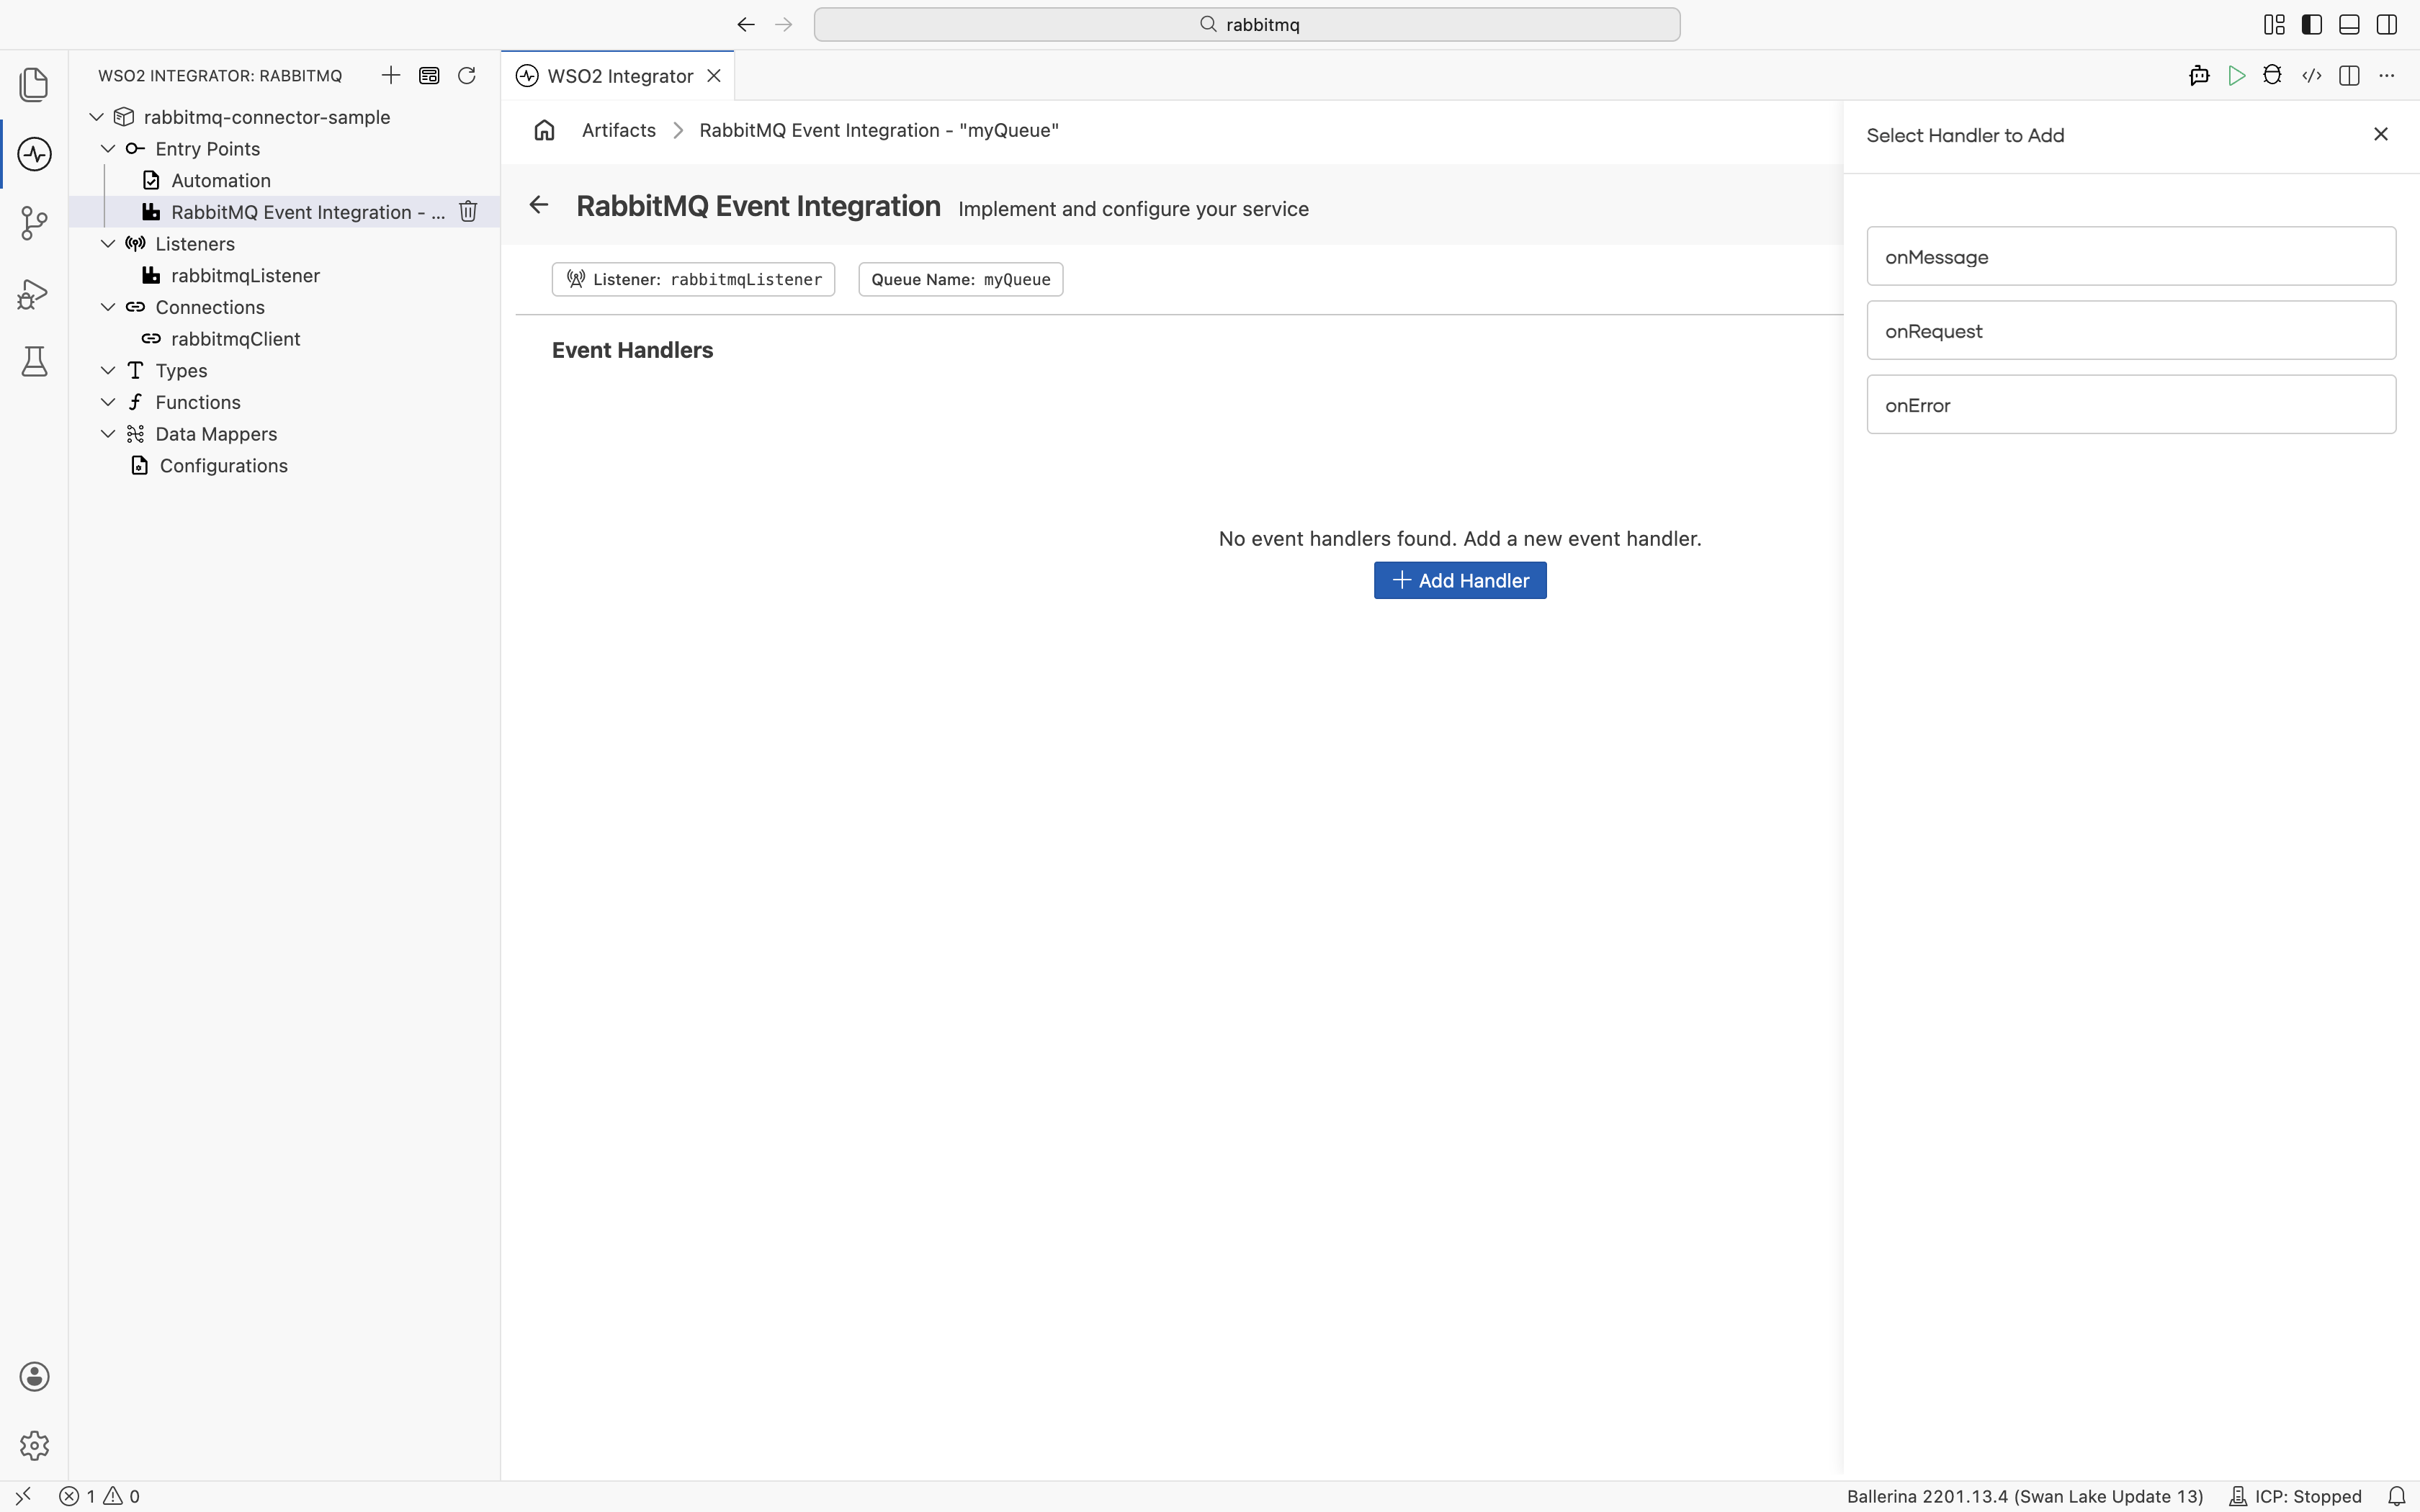
Task: Choose the onMessage handler
Action: tap(2131, 256)
